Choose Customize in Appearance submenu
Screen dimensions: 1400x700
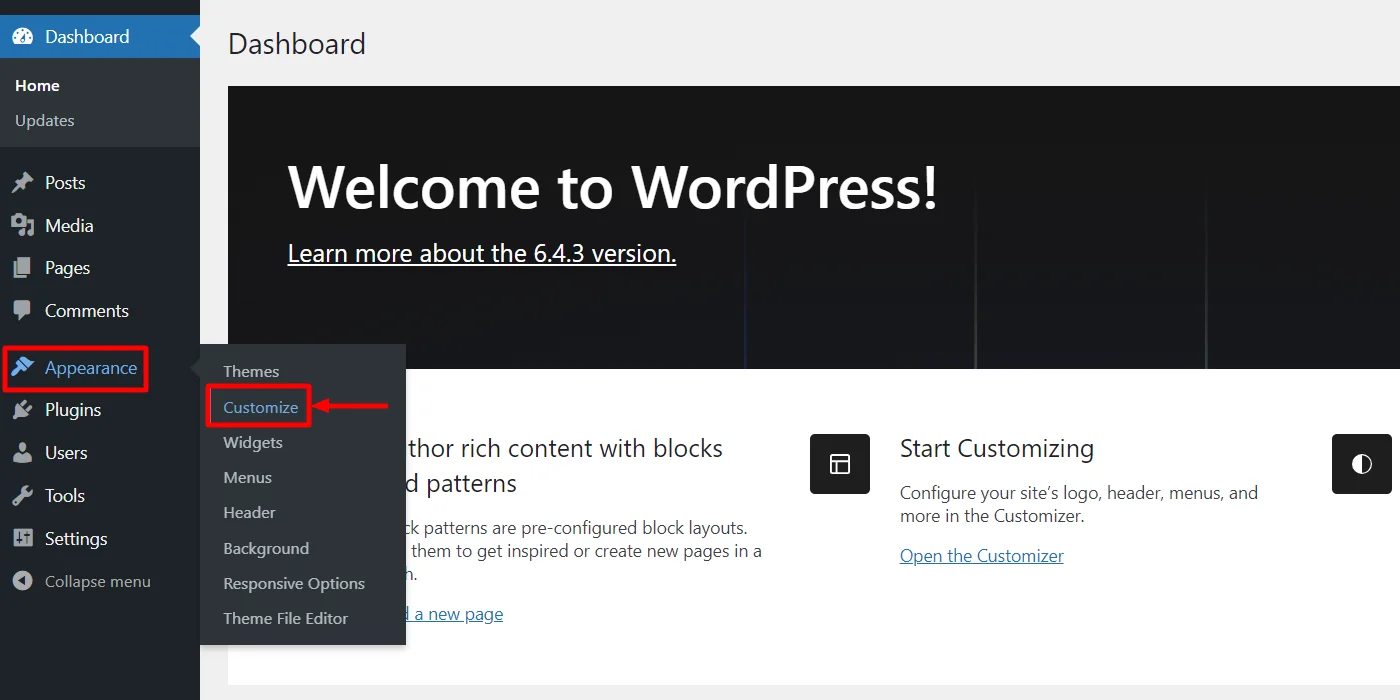[x=261, y=407]
